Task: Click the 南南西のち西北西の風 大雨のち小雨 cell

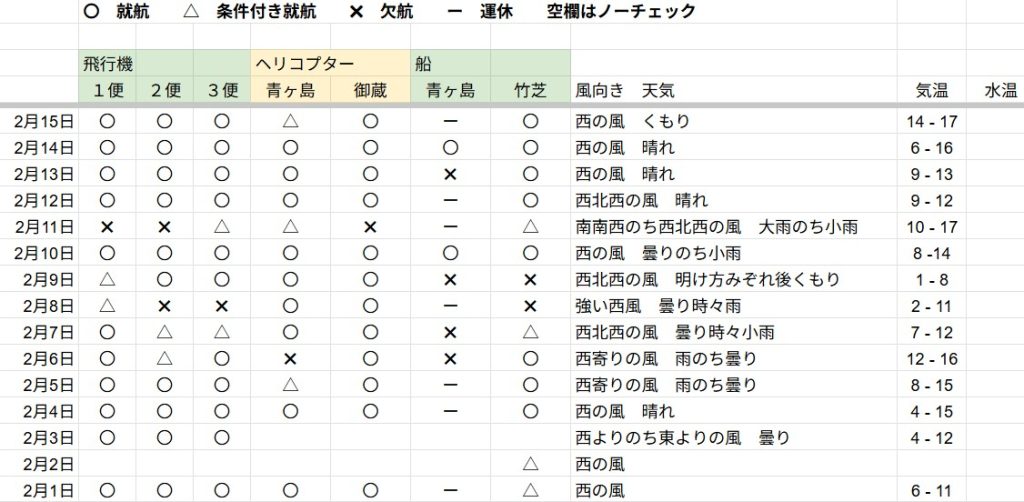Action: (716, 227)
